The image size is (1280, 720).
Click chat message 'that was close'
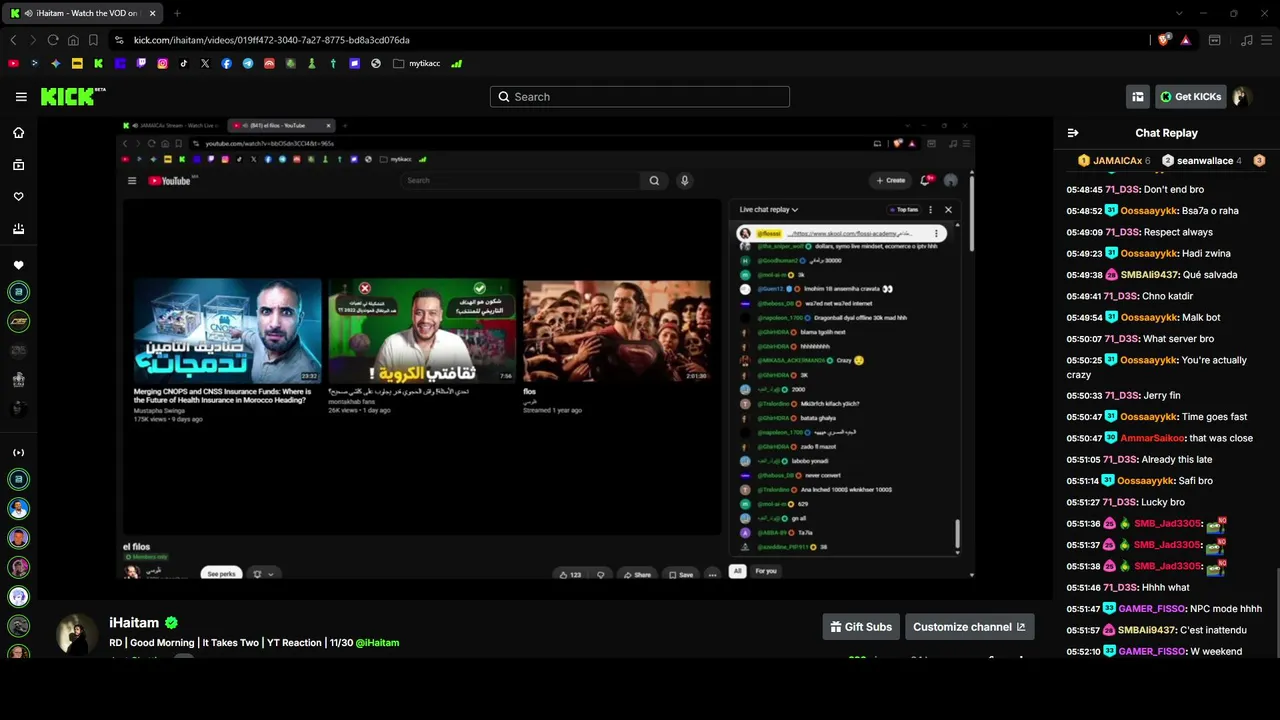[x=1221, y=438]
